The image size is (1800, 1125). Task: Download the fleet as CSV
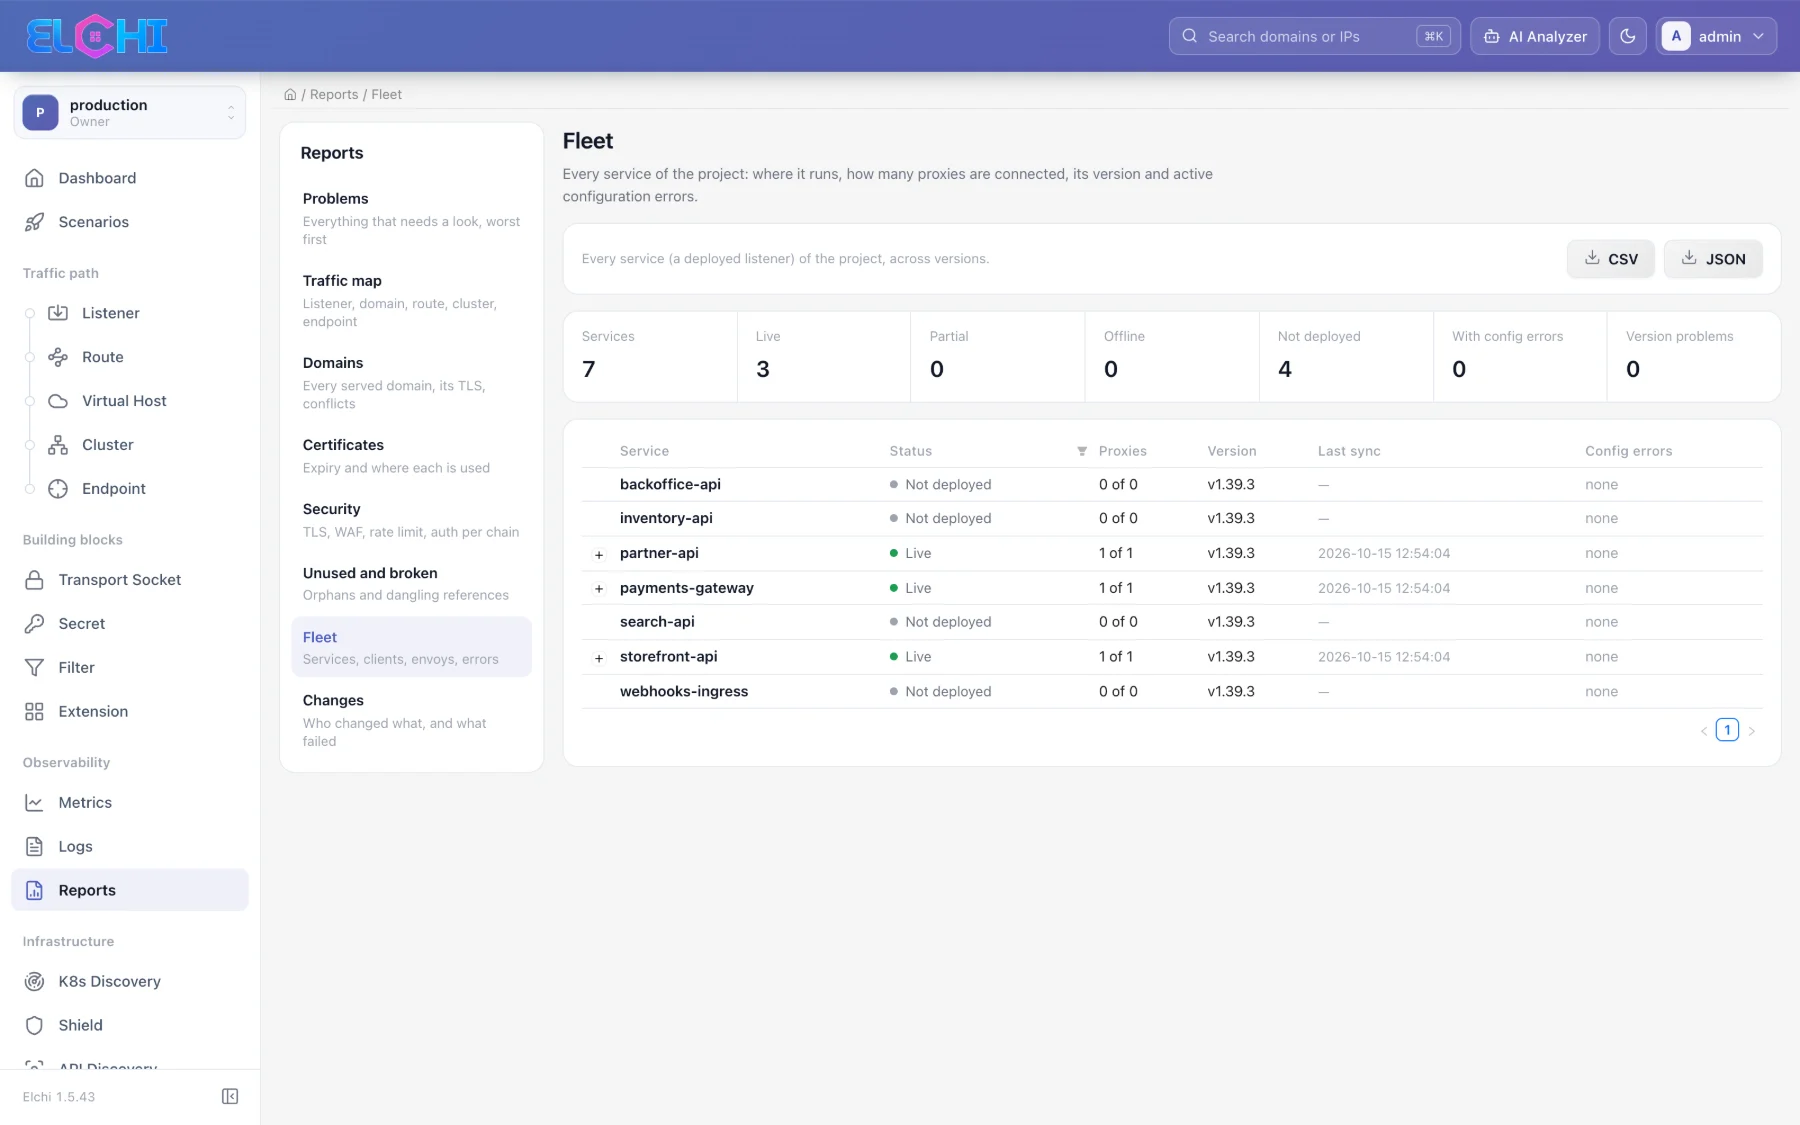click(x=1610, y=259)
